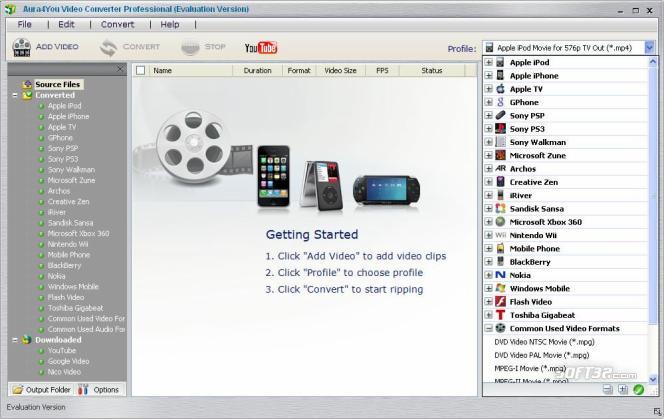Collapse the Common Used Video Formats group
Image resolution: width=664 pixels, height=419 pixels.
(x=488, y=328)
